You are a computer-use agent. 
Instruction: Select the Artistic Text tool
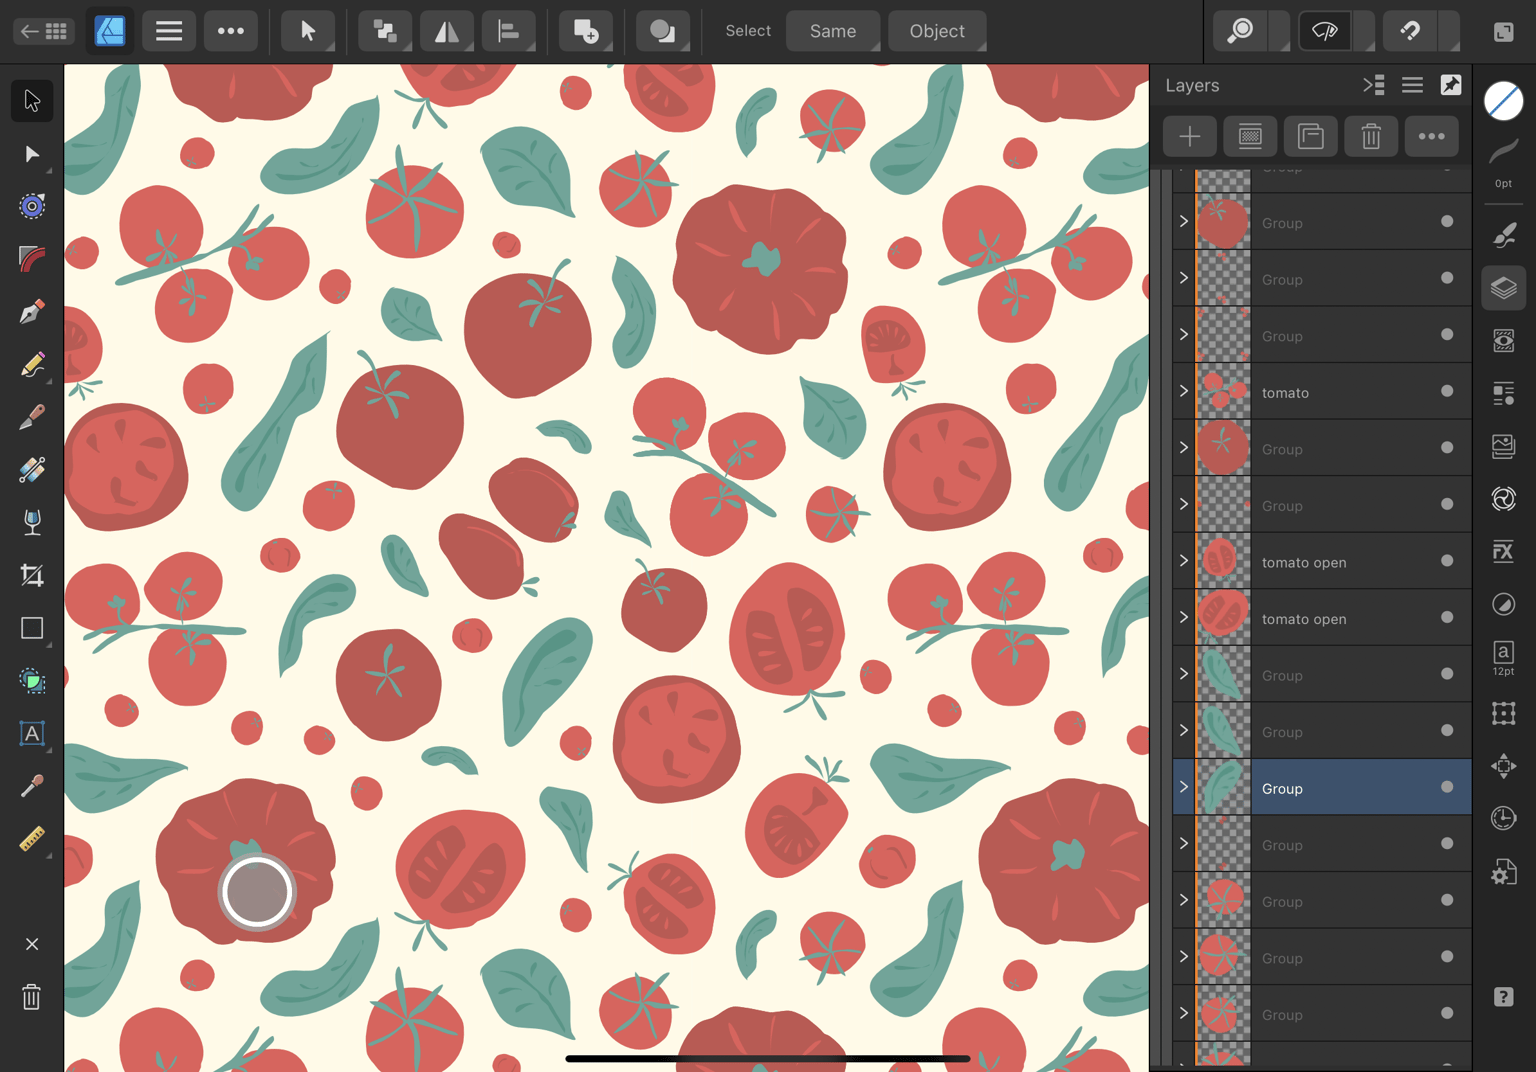(32, 734)
